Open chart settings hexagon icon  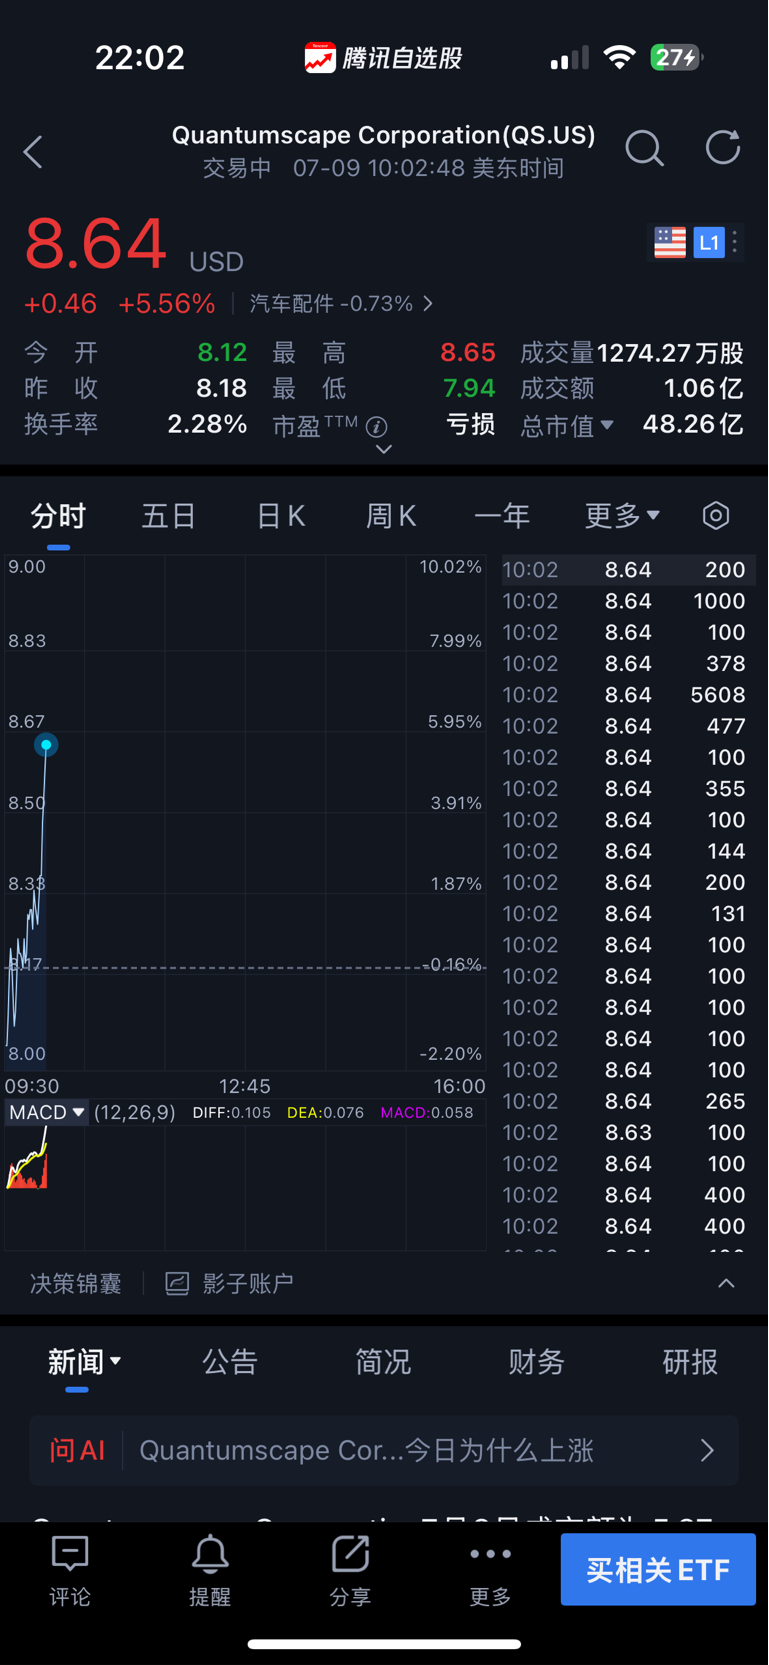716,516
